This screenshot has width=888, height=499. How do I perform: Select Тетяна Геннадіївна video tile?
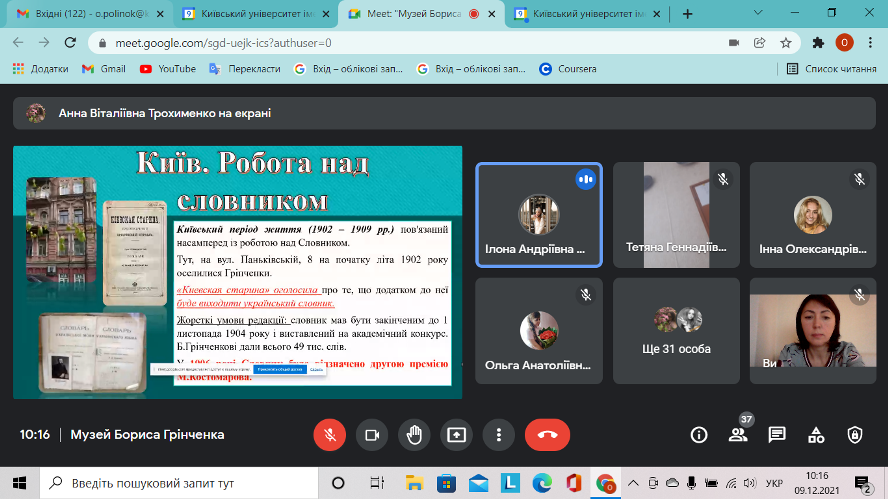(676, 215)
